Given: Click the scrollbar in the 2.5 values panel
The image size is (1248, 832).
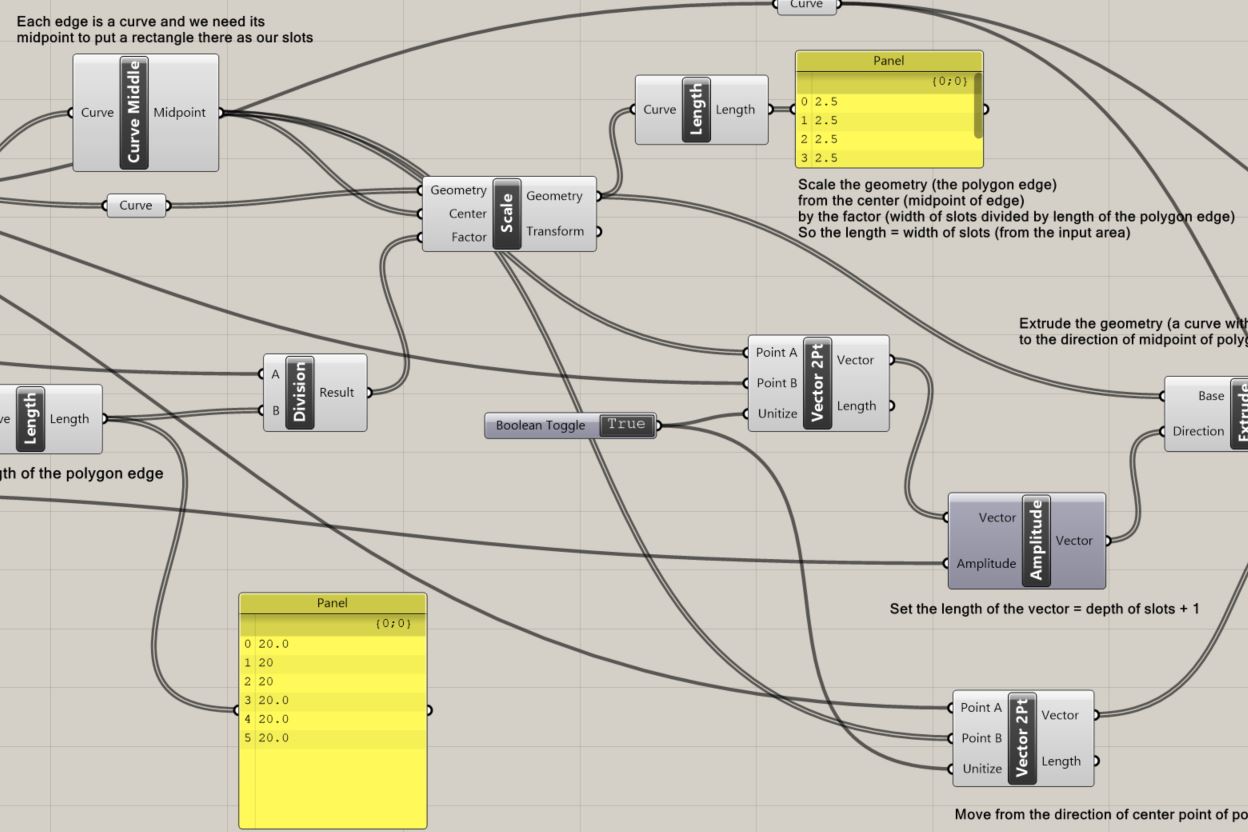Looking at the screenshot, I should click(977, 104).
